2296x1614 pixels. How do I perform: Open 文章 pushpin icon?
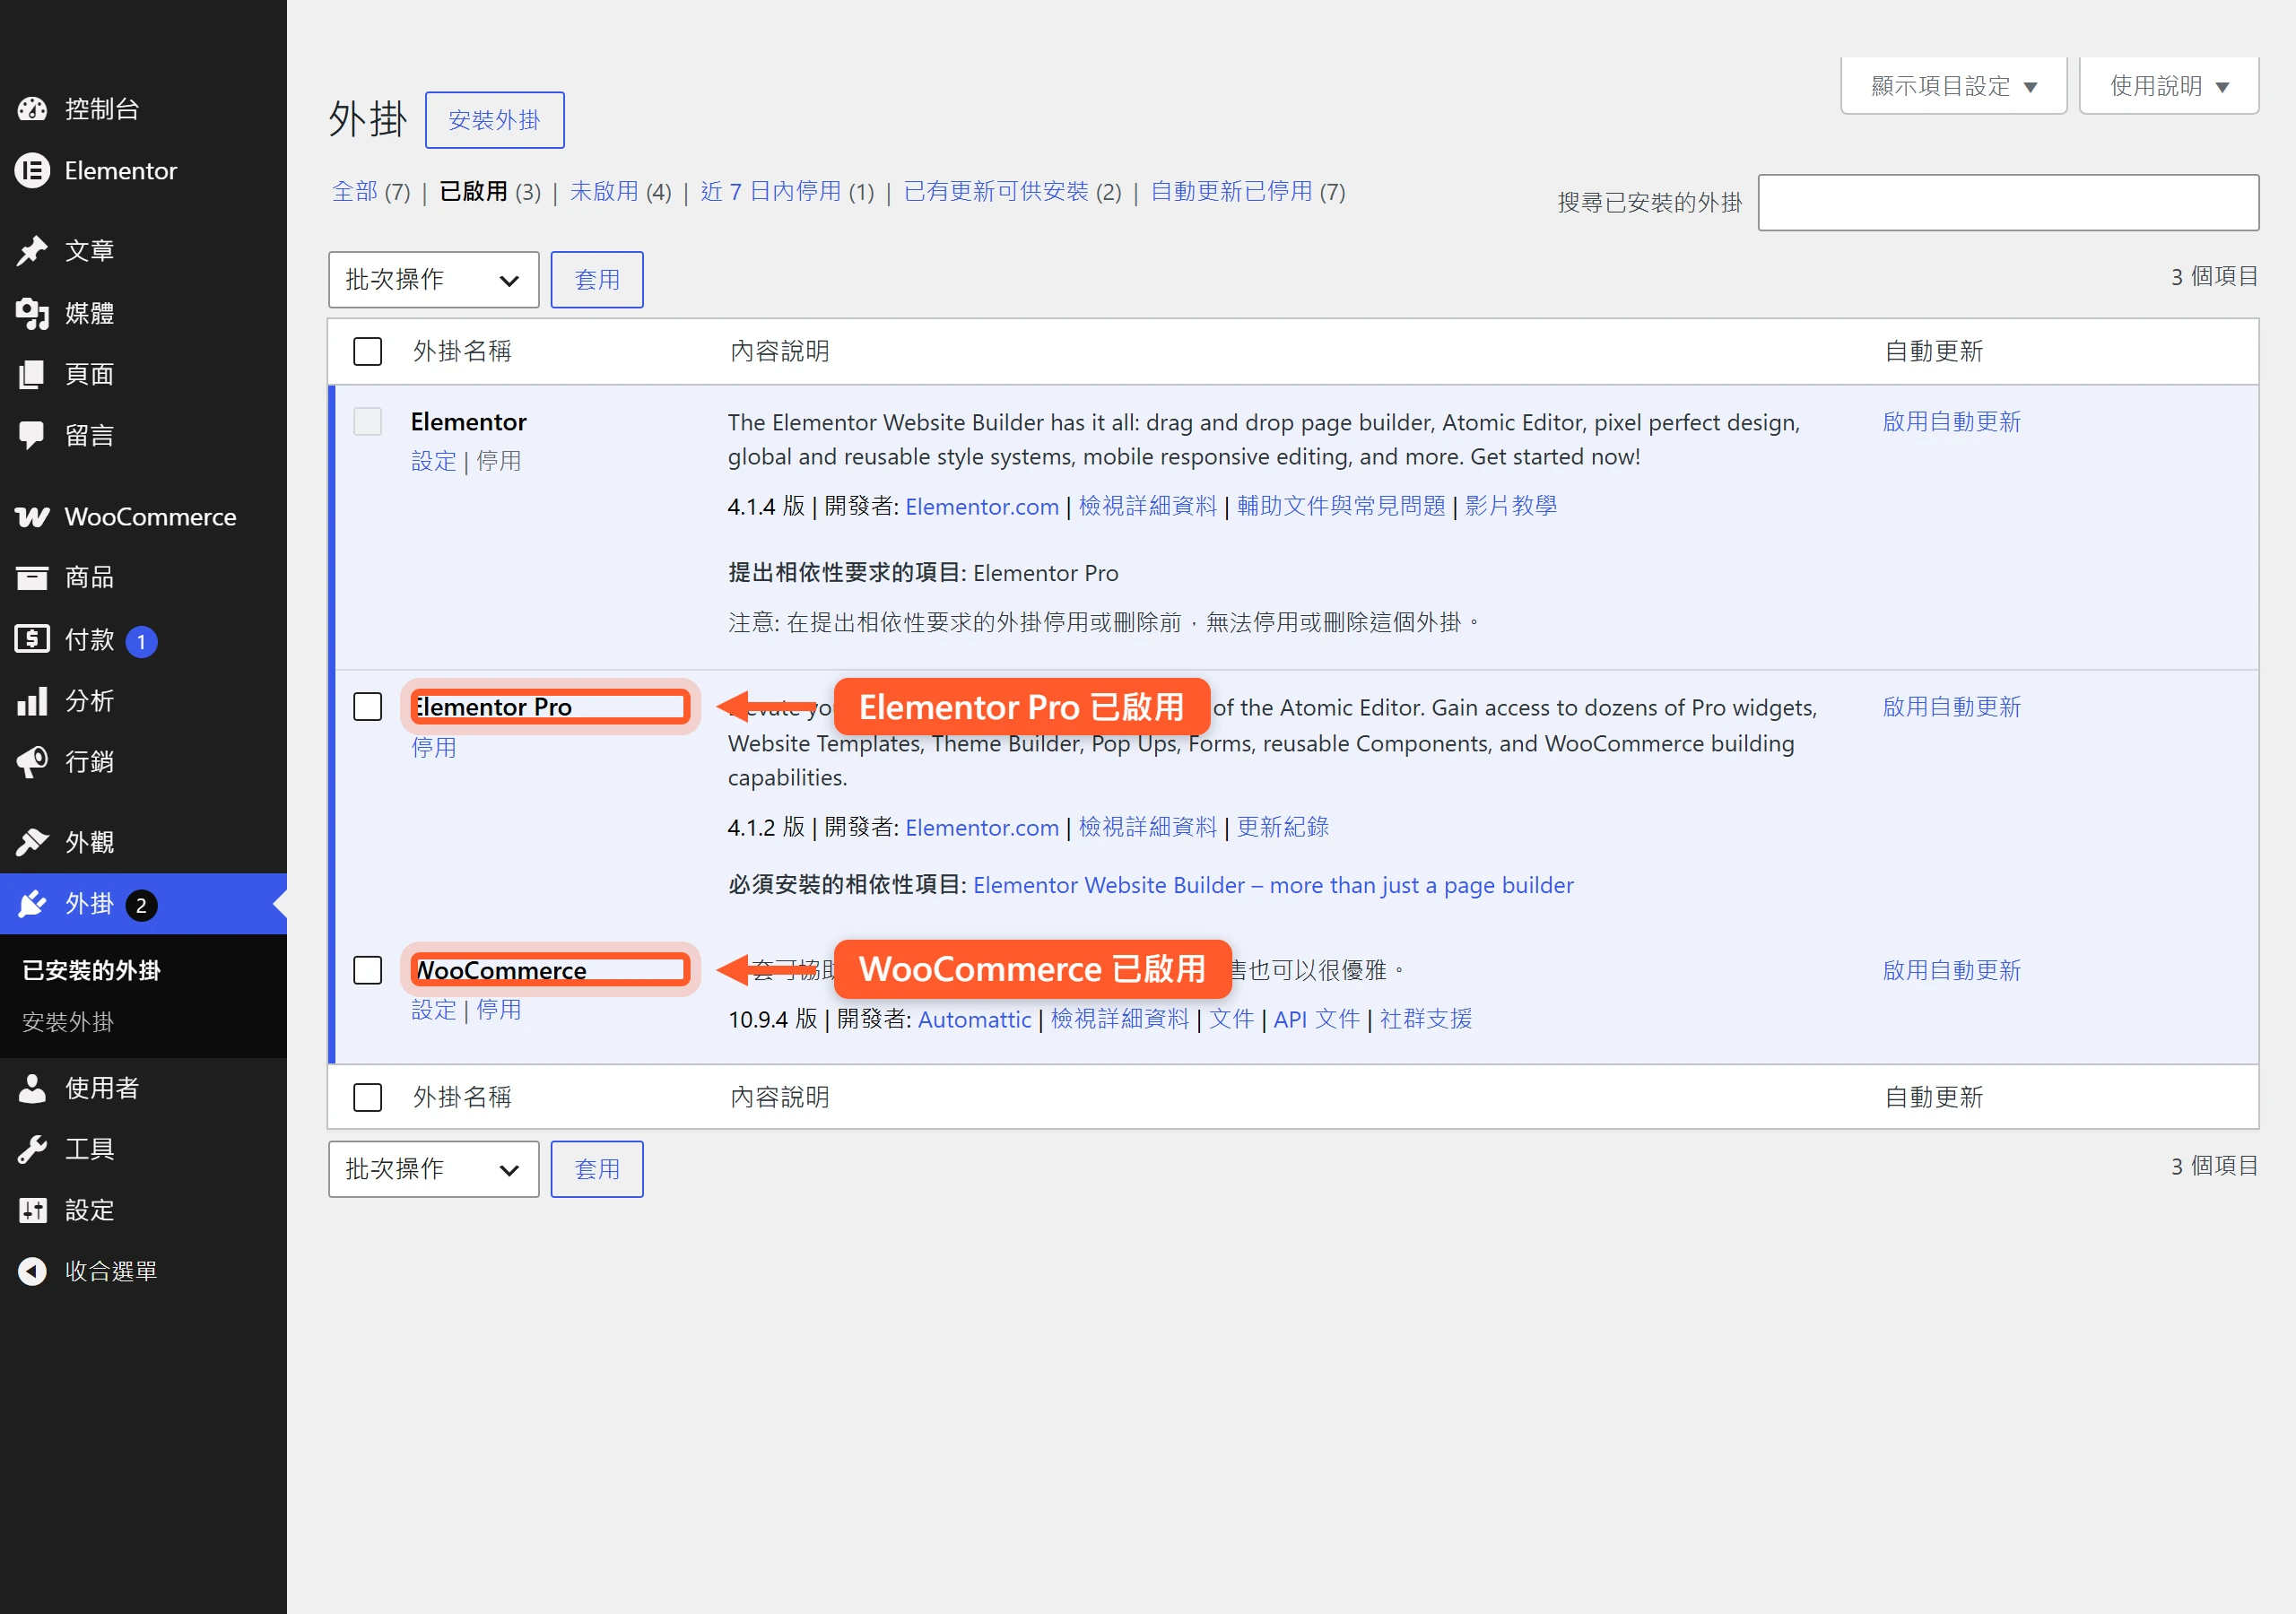[x=32, y=250]
